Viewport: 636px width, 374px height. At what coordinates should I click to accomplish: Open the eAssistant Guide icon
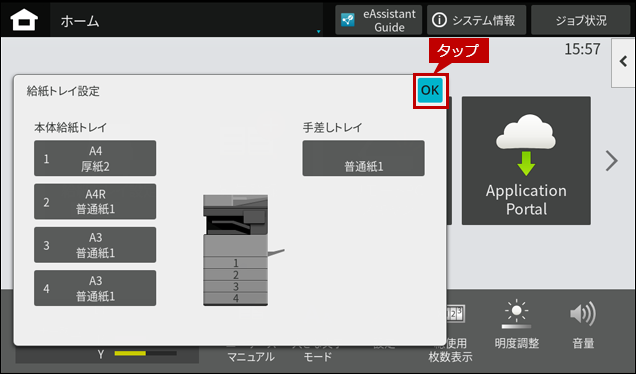pos(348,20)
